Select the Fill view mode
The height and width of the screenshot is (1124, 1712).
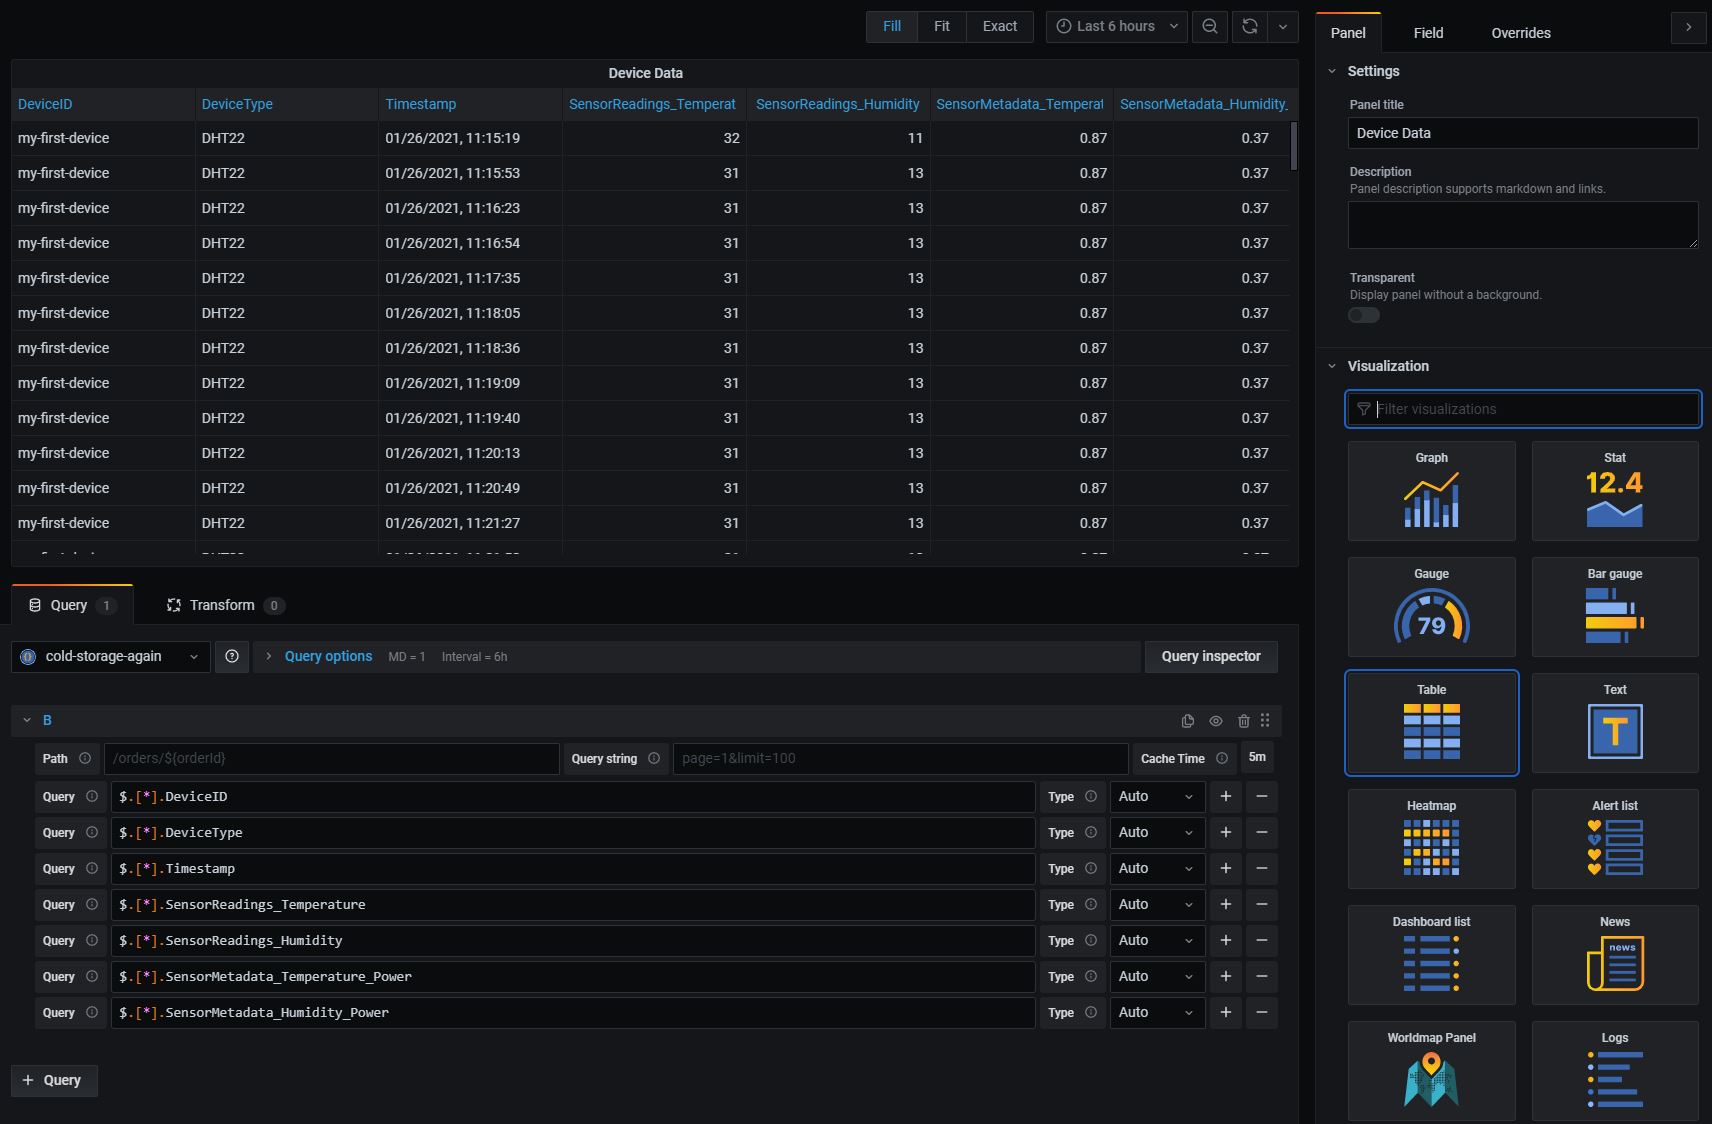[892, 27]
